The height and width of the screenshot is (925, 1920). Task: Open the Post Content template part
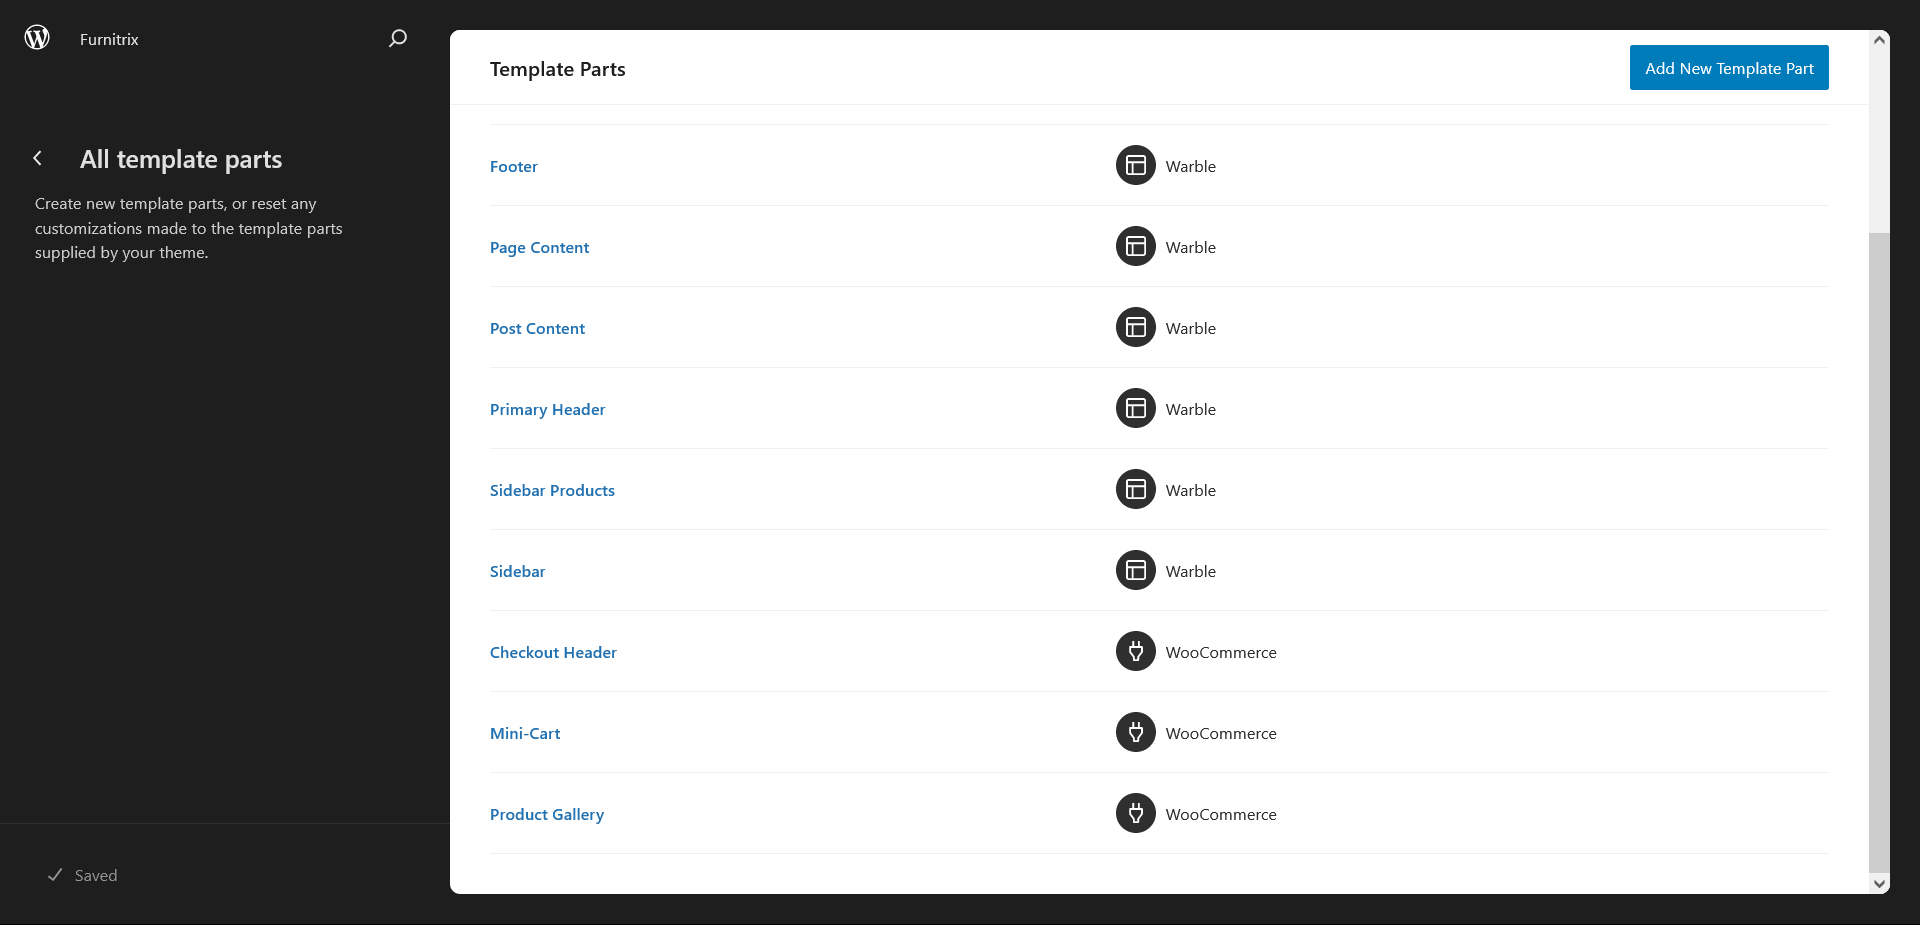[537, 329]
